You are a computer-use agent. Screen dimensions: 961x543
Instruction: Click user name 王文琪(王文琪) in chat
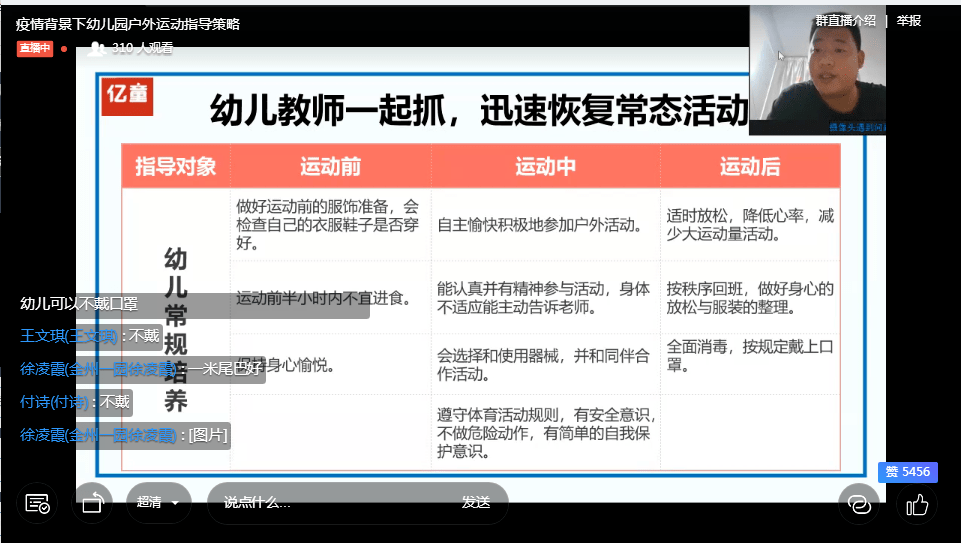click(x=68, y=336)
